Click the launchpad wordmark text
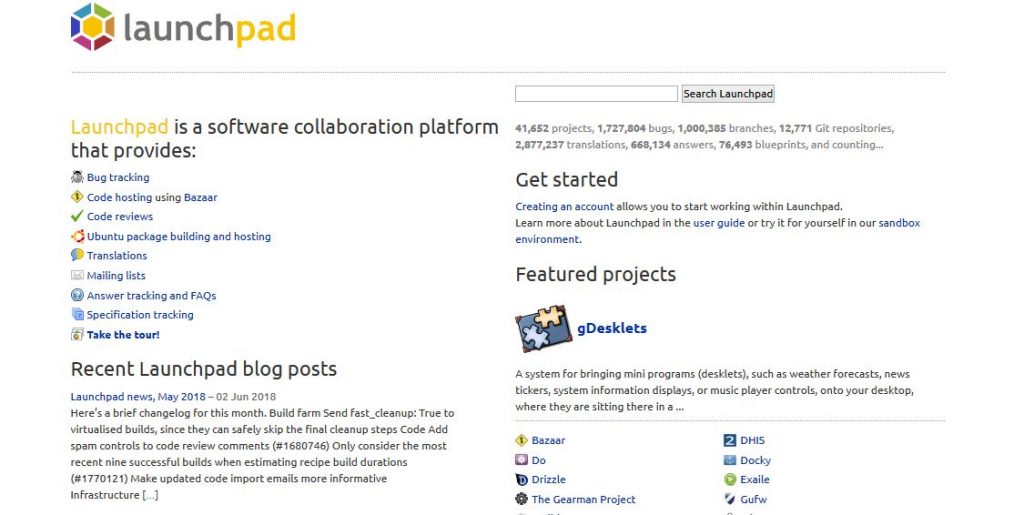1024x515 pixels. [210, 29]
